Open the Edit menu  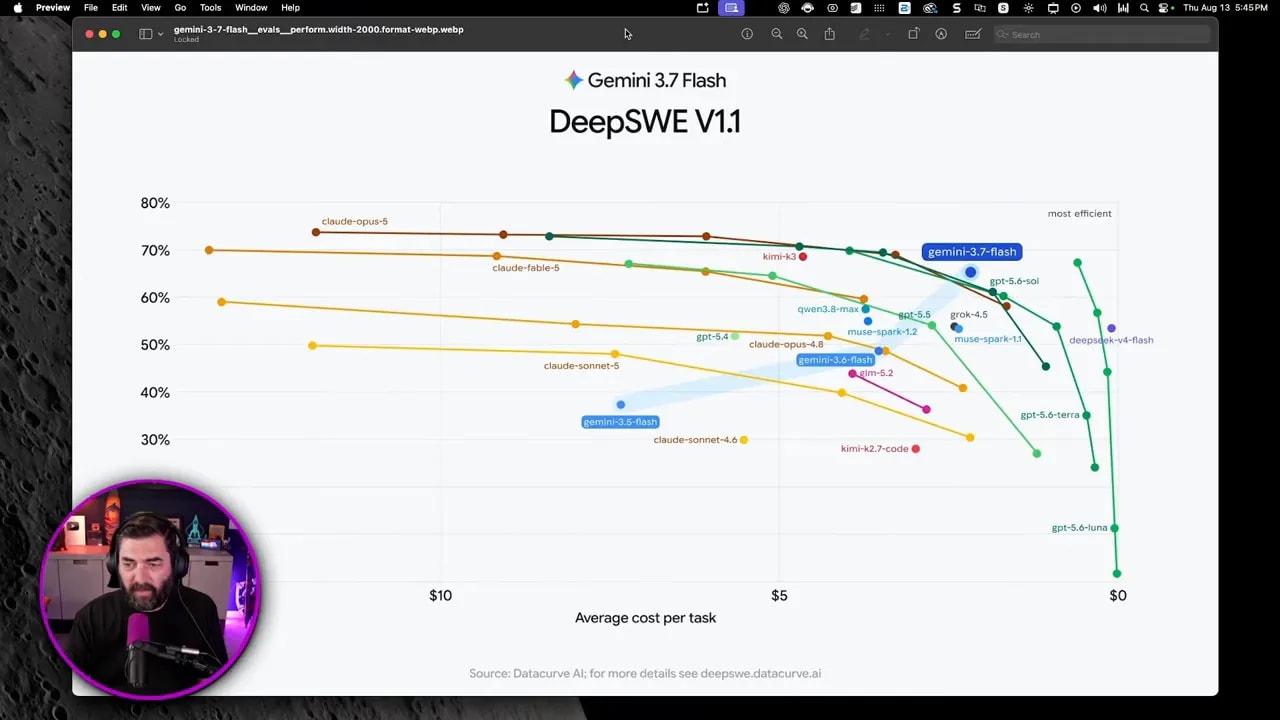pos(119,8)
